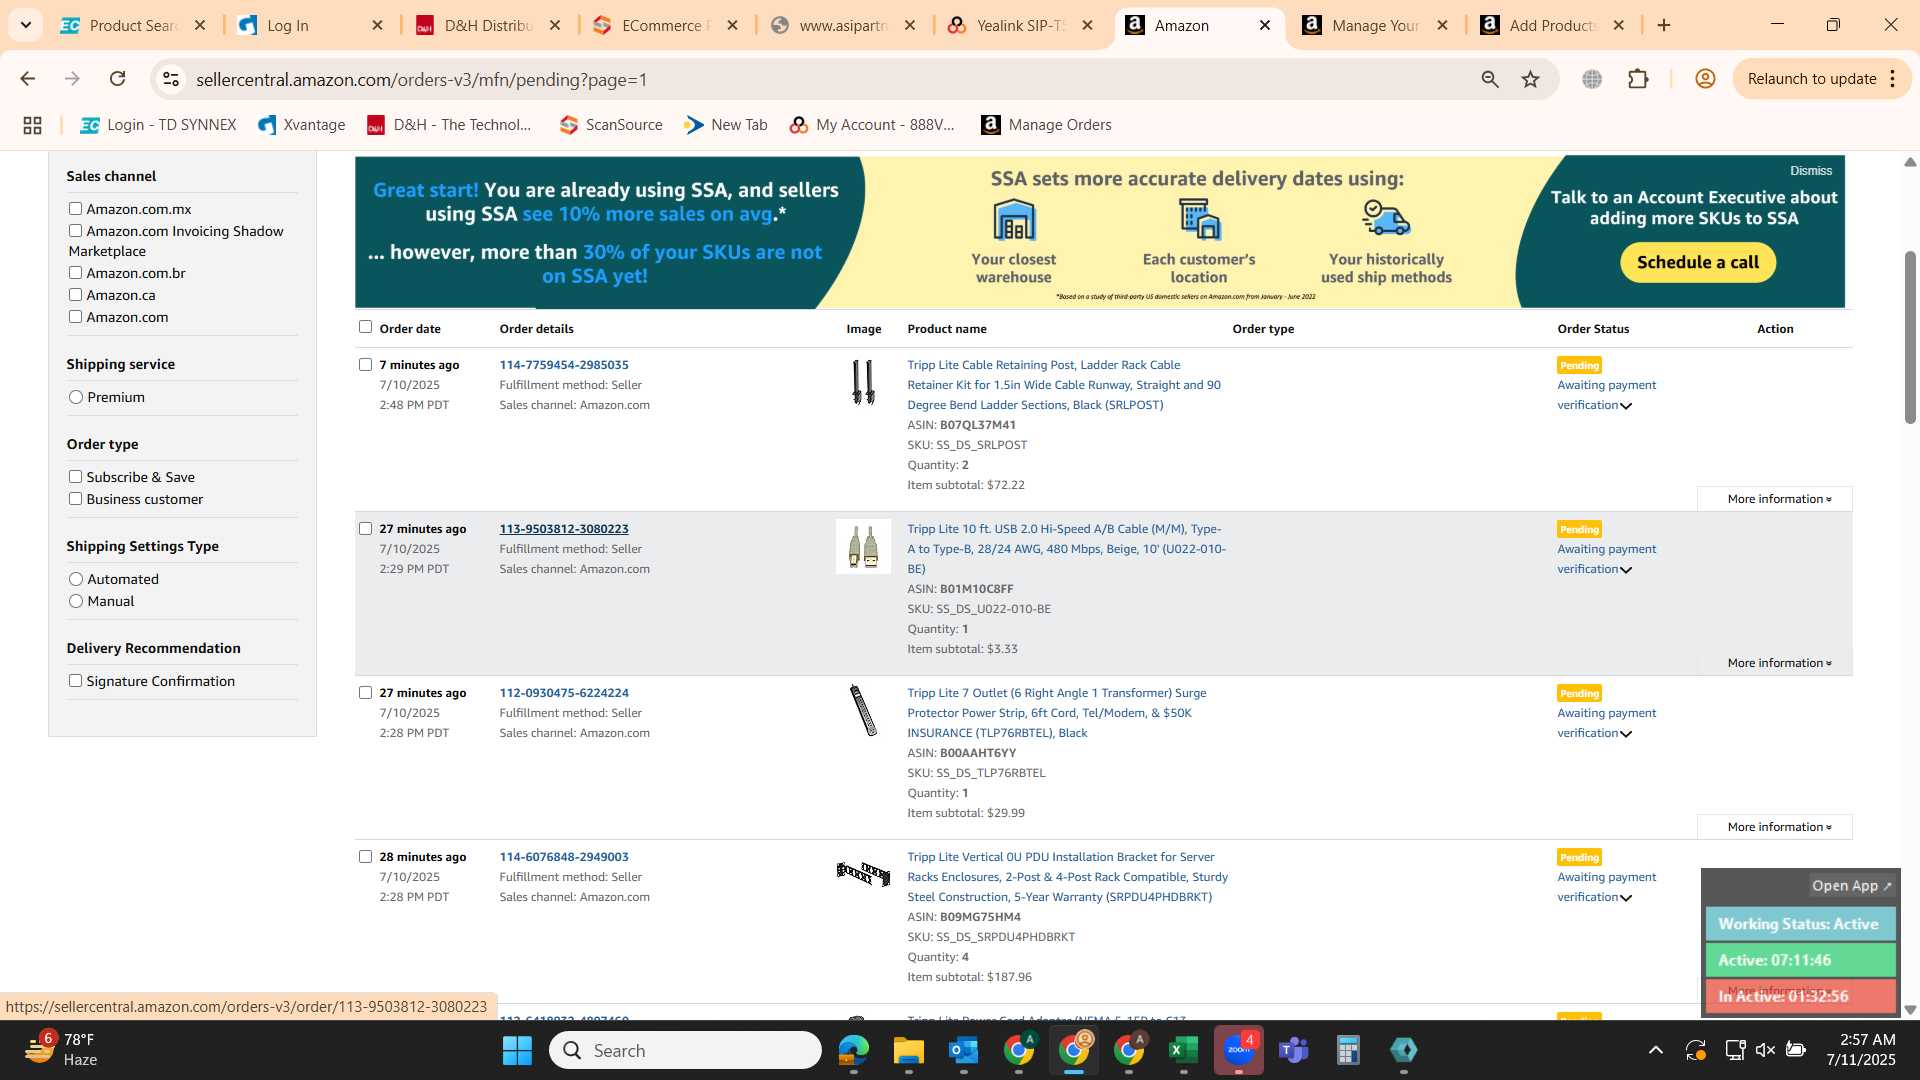Image resolution: width=1920 pixels, height=1080 pixels.
Task: Enable Signature Confirmation filter
Action: tap(75, 680)
